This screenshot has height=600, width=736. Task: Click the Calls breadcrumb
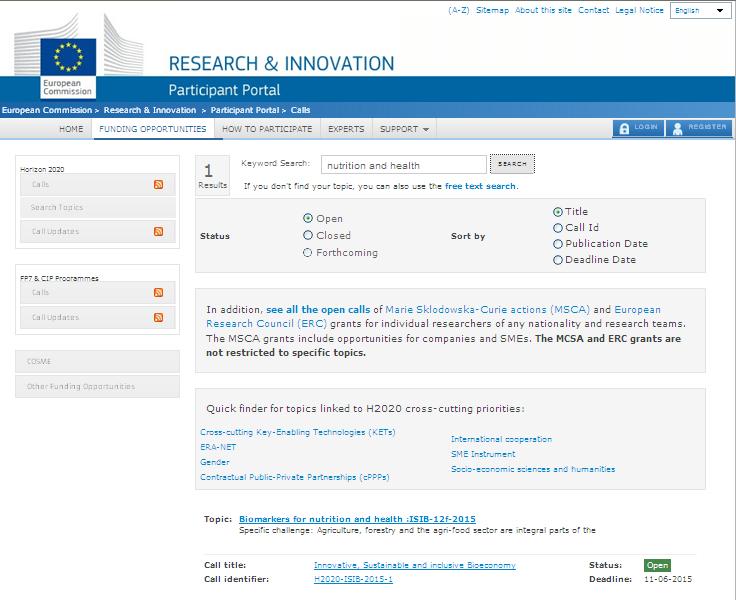point(300,110)
